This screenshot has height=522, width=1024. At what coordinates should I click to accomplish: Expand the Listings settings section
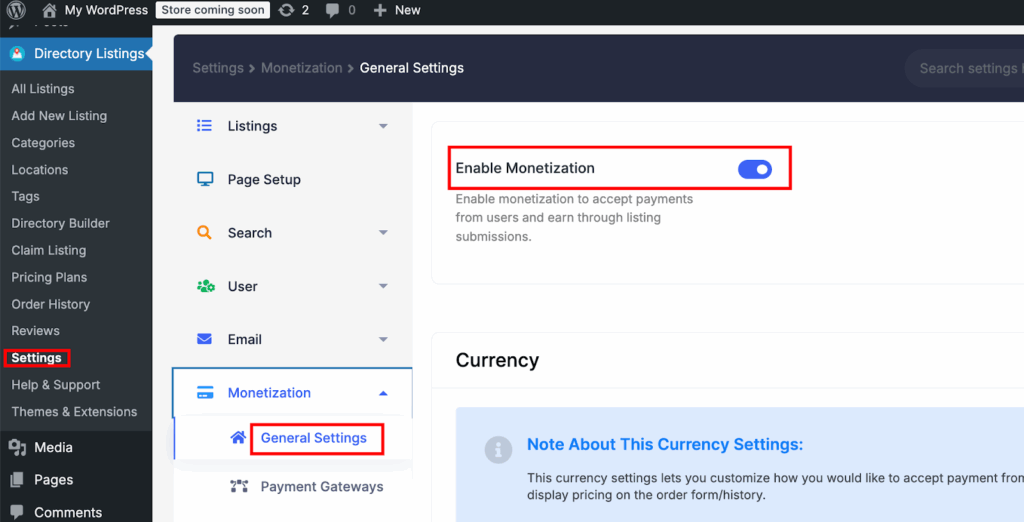pos(383,126)
